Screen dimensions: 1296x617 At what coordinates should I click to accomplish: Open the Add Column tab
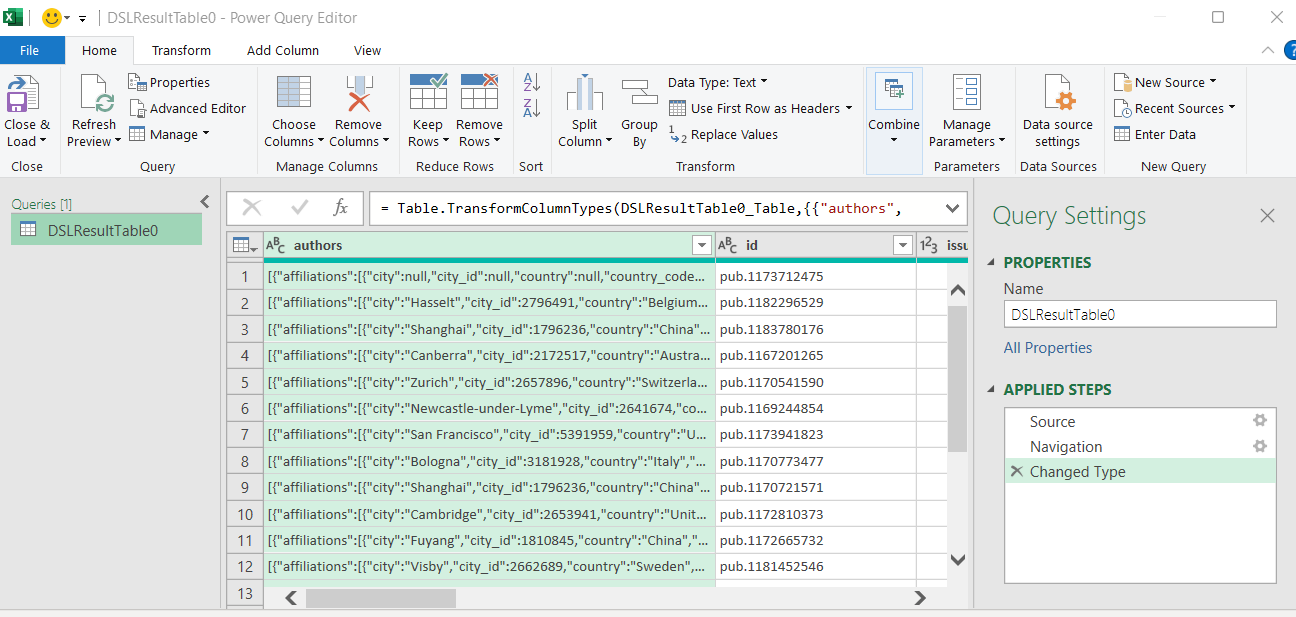(283, 50)
